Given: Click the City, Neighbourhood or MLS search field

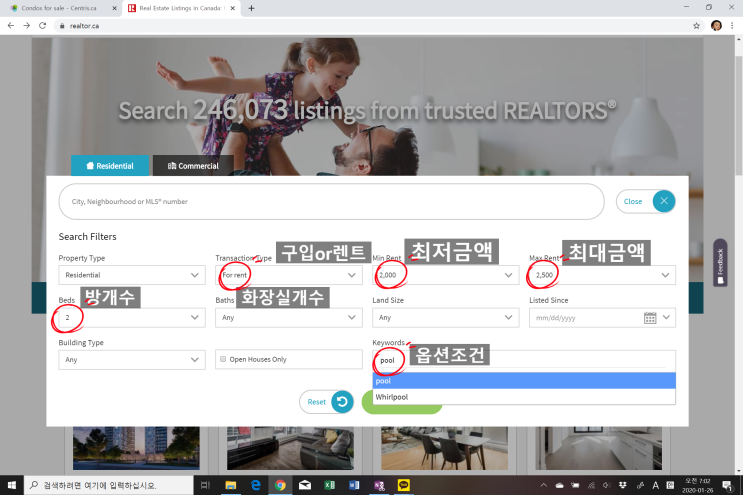Looking at the screenshot, I should point(331,201).
